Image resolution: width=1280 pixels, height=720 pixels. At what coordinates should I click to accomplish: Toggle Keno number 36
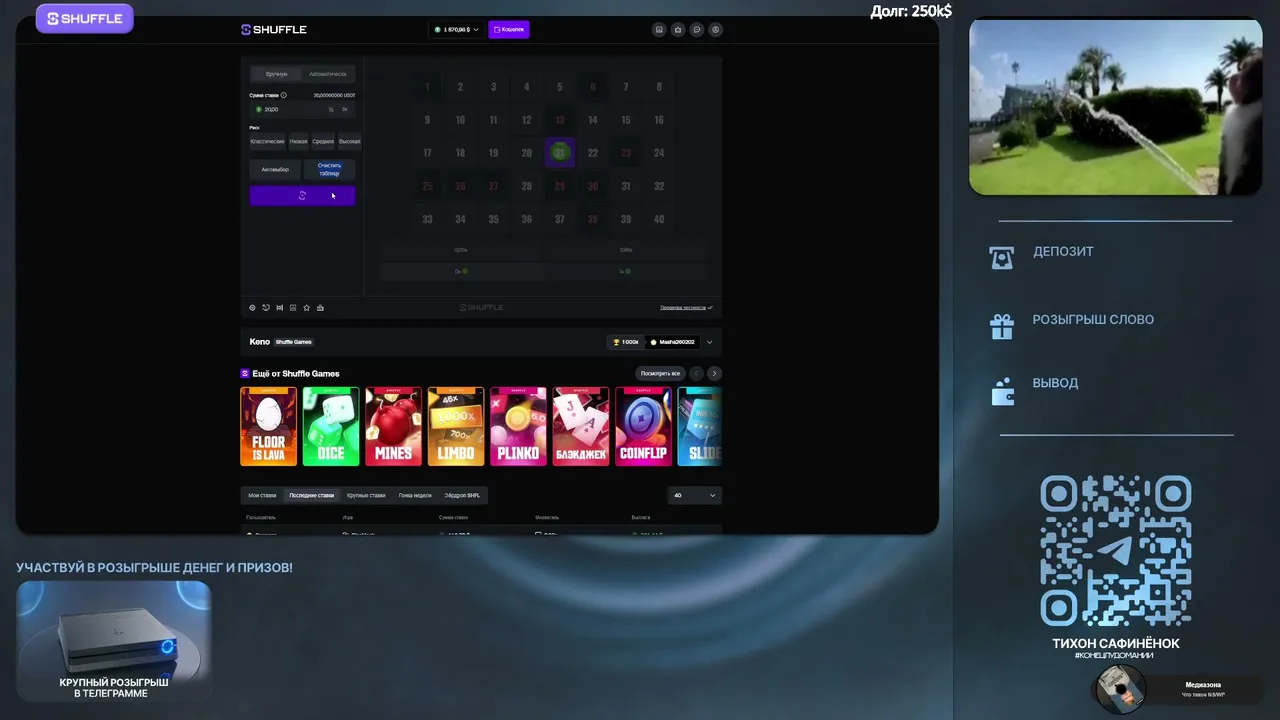tap(527, 219)
